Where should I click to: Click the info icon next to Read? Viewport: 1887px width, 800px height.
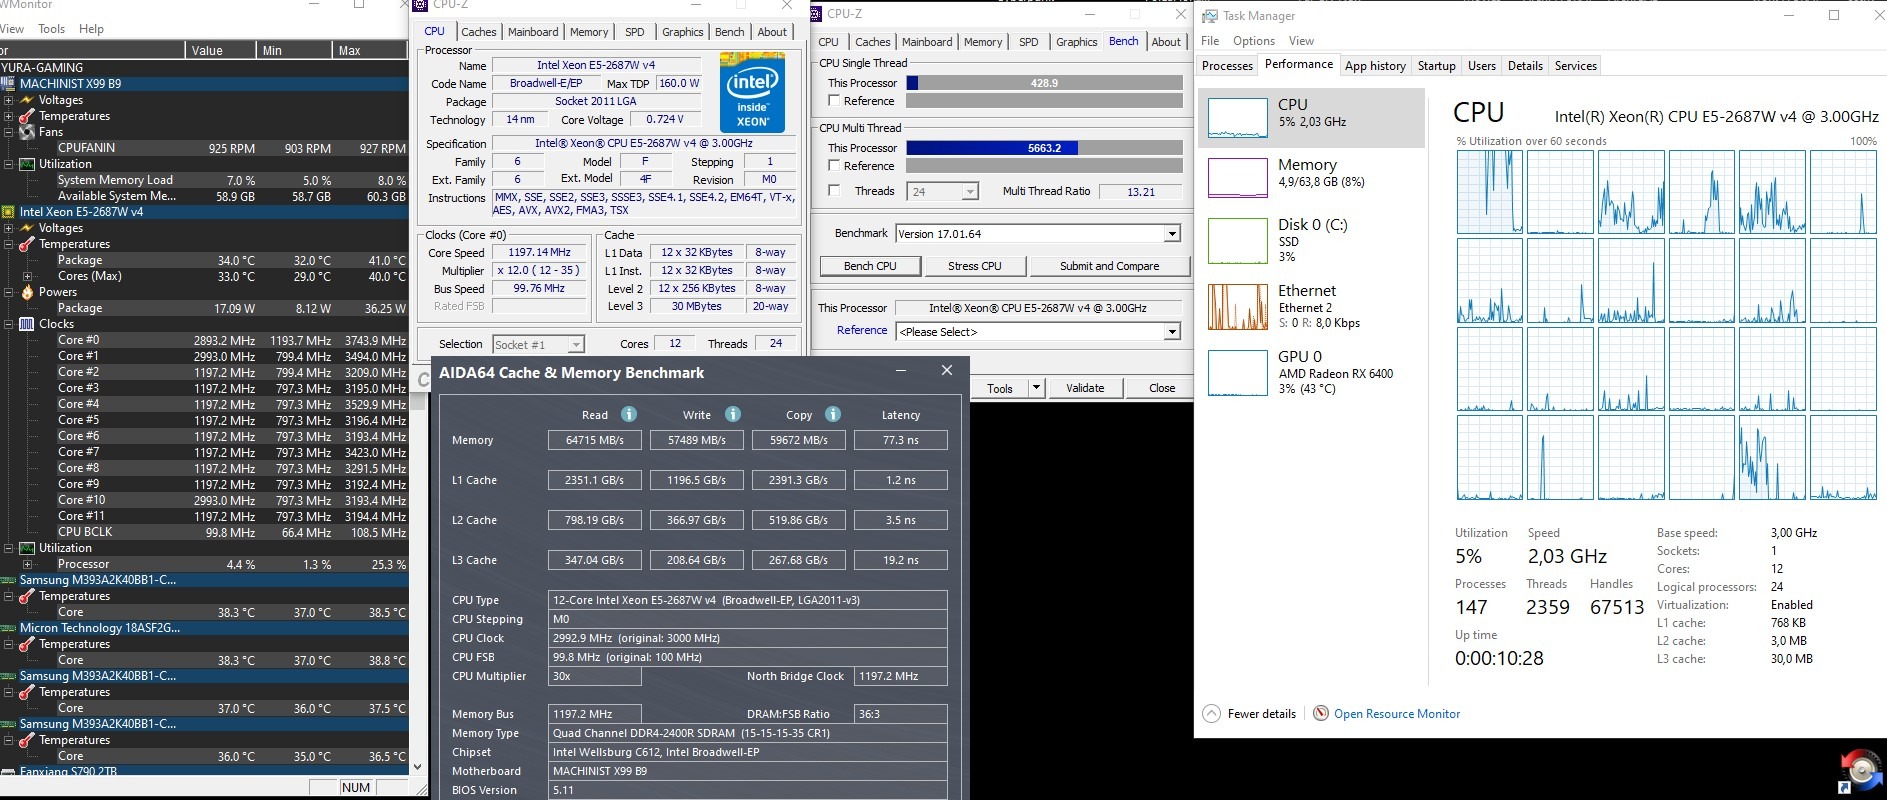tap(629, 414)
